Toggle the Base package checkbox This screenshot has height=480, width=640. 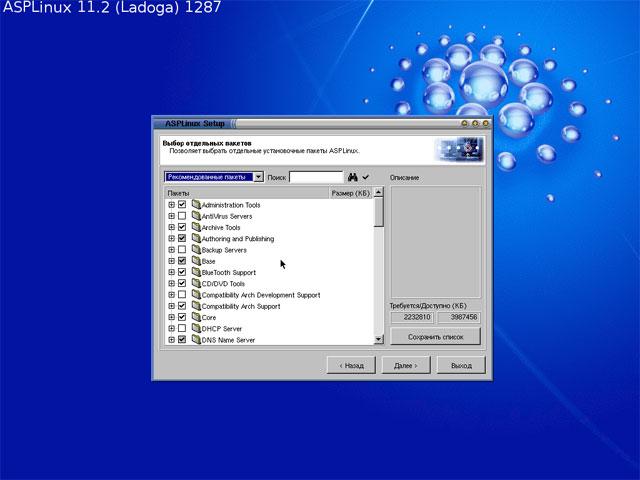tap(182, 261)
